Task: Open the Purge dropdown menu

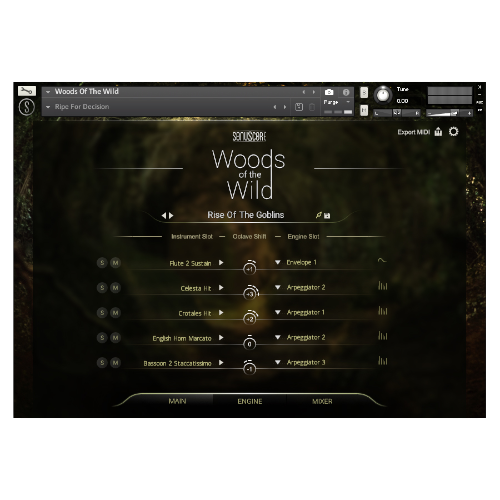Action: pos(348,102)
